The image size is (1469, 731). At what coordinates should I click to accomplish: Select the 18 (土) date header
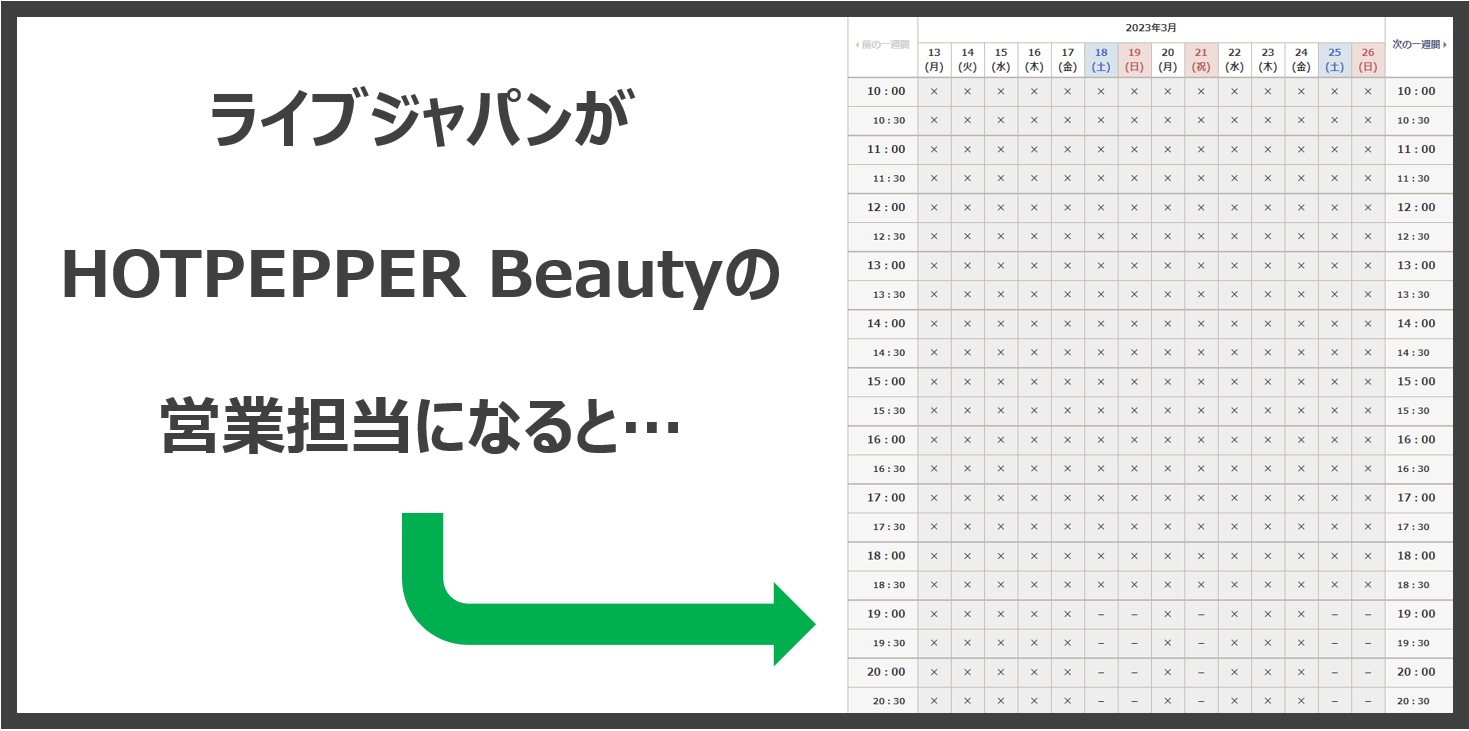point(1101,60)
